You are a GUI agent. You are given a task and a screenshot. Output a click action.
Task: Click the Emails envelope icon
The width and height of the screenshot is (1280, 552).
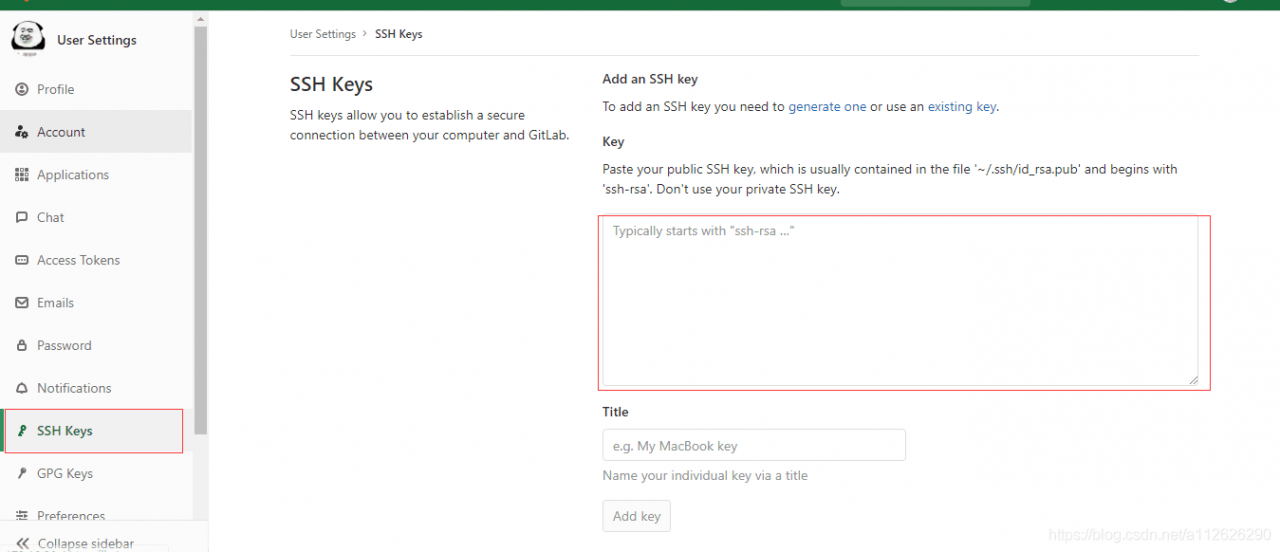coord(22,303)
